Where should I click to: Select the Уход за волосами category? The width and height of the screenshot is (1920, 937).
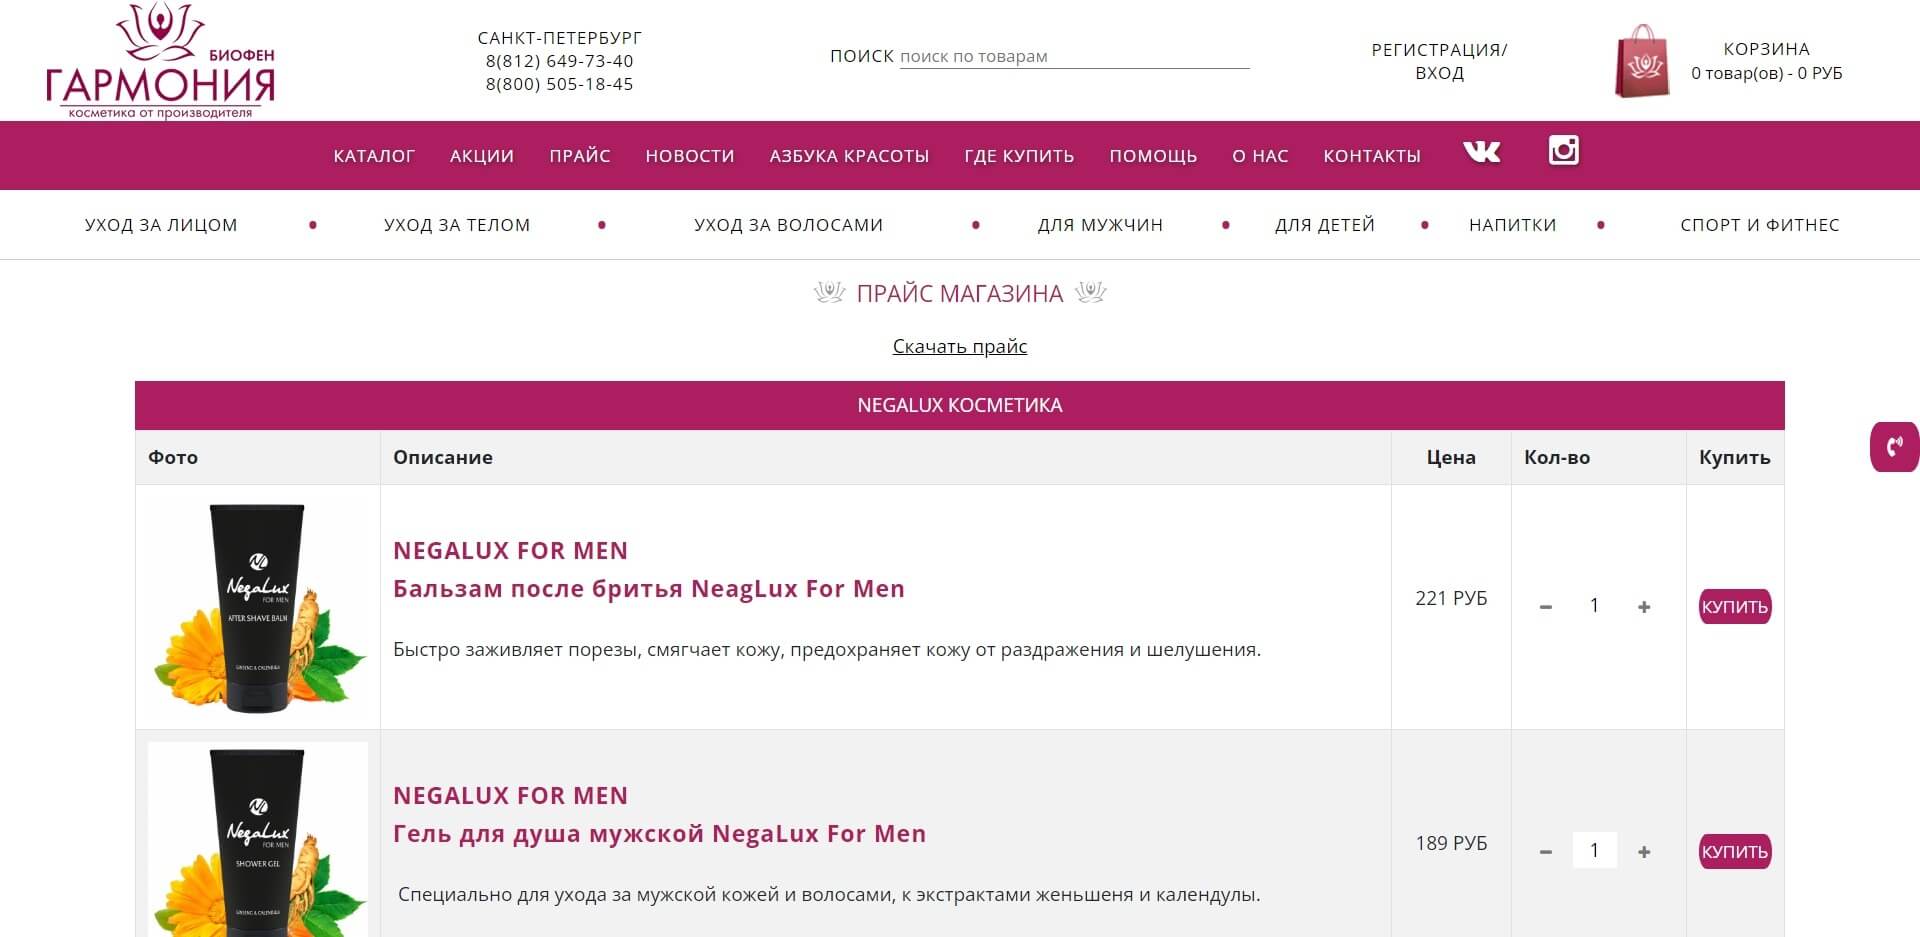[x=788, y=225]
